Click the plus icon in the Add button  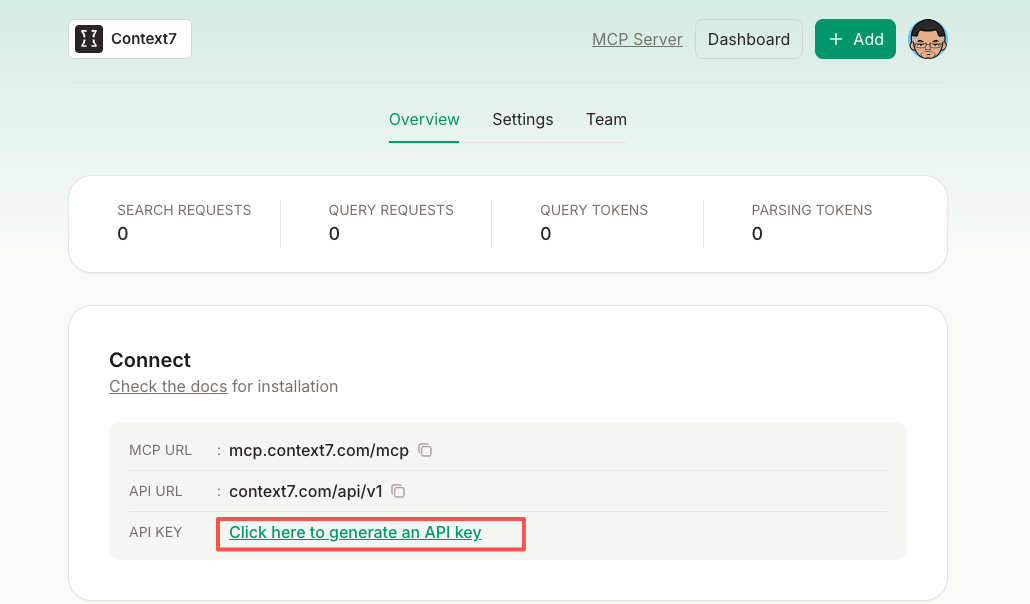click(836, 39)
